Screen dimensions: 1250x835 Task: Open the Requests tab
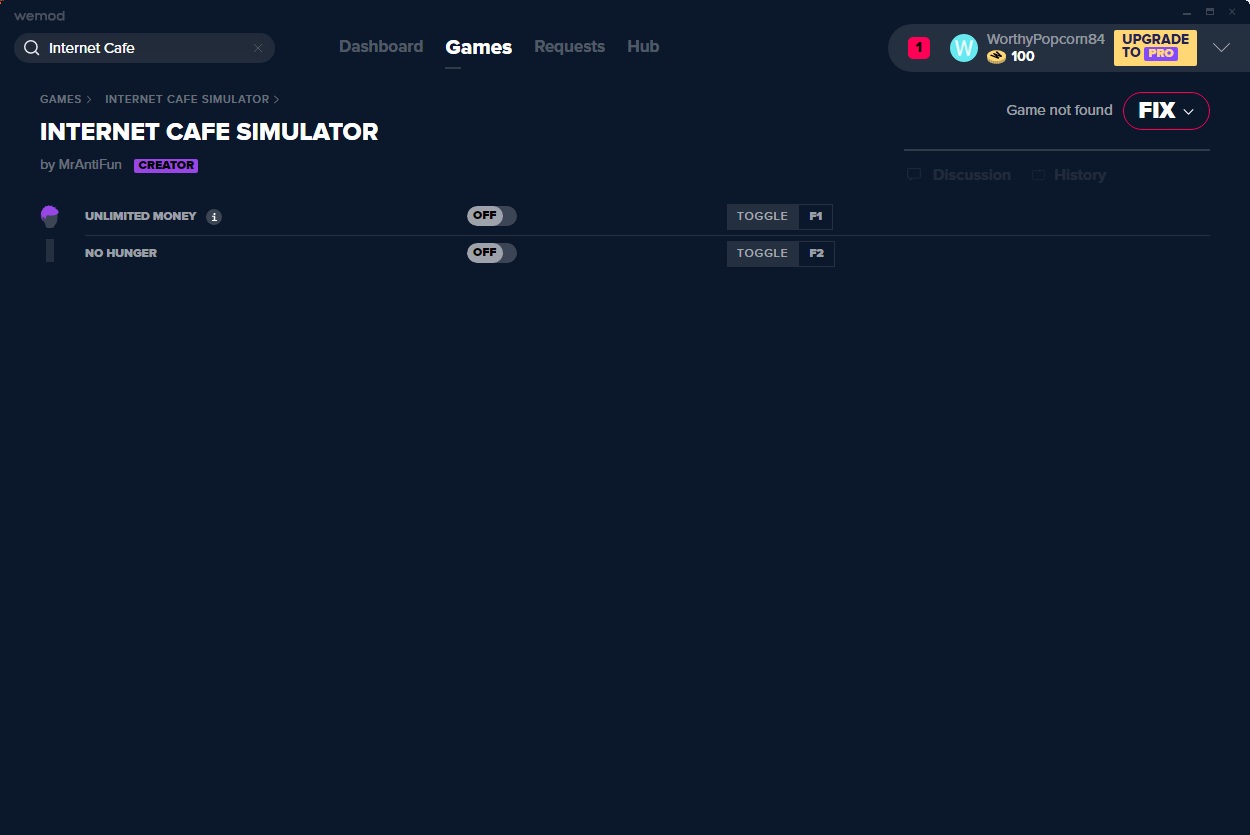point(569,47)
